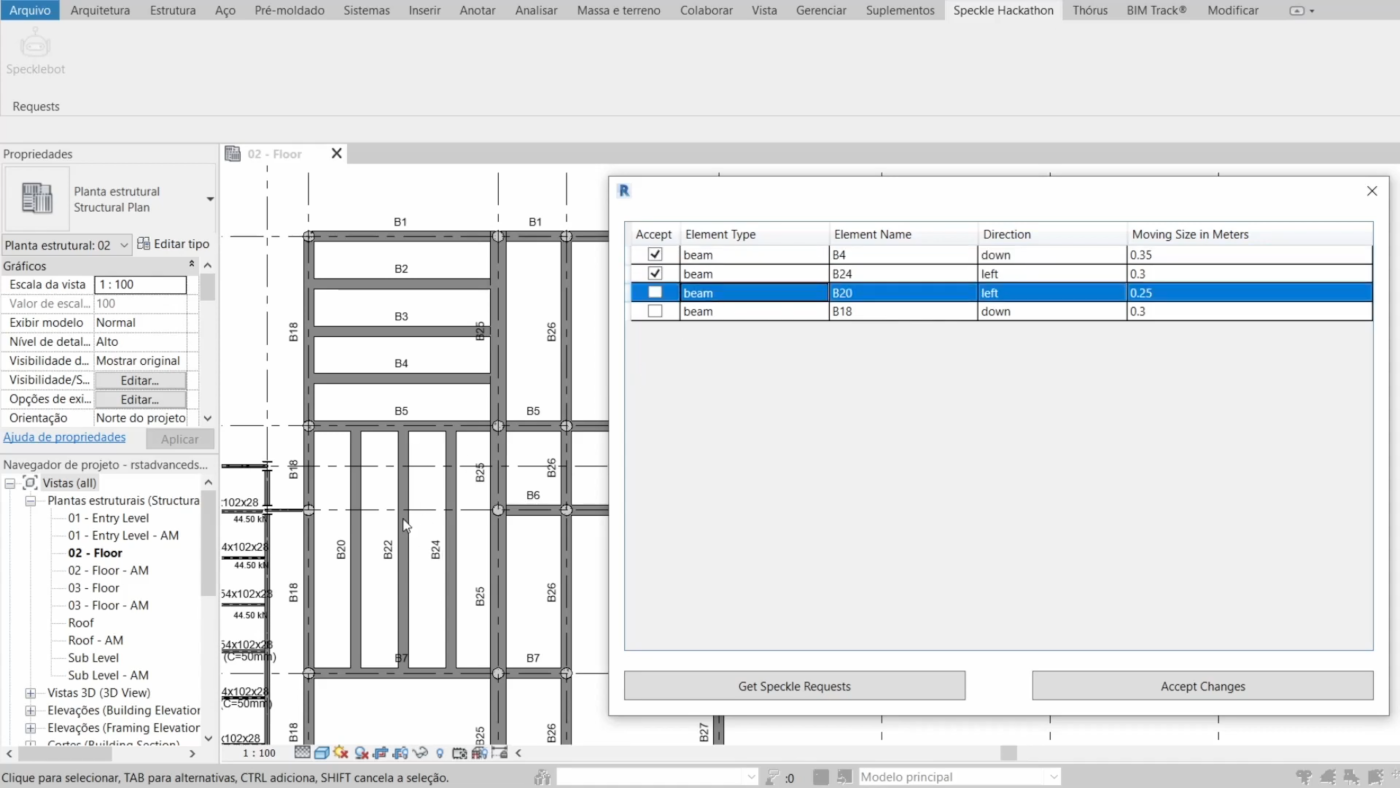1400x788 pixels.
Task: Collapse the Gráficos properties group
Action: coord(192,266)
